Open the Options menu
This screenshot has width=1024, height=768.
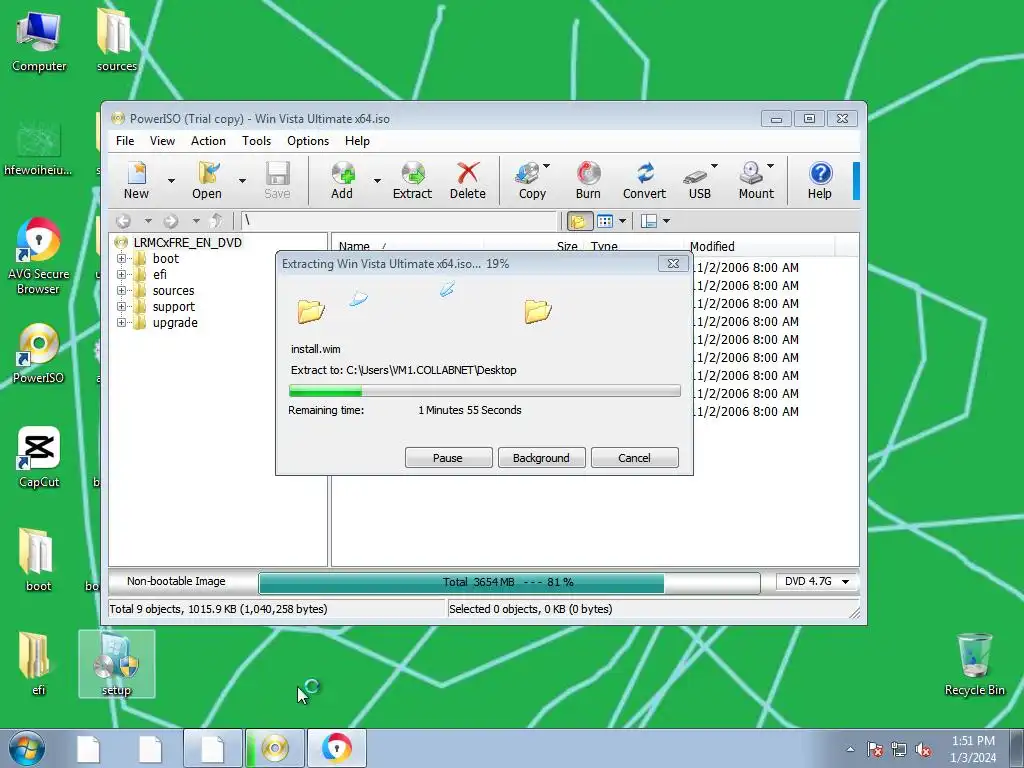click(x=308, y=141)
